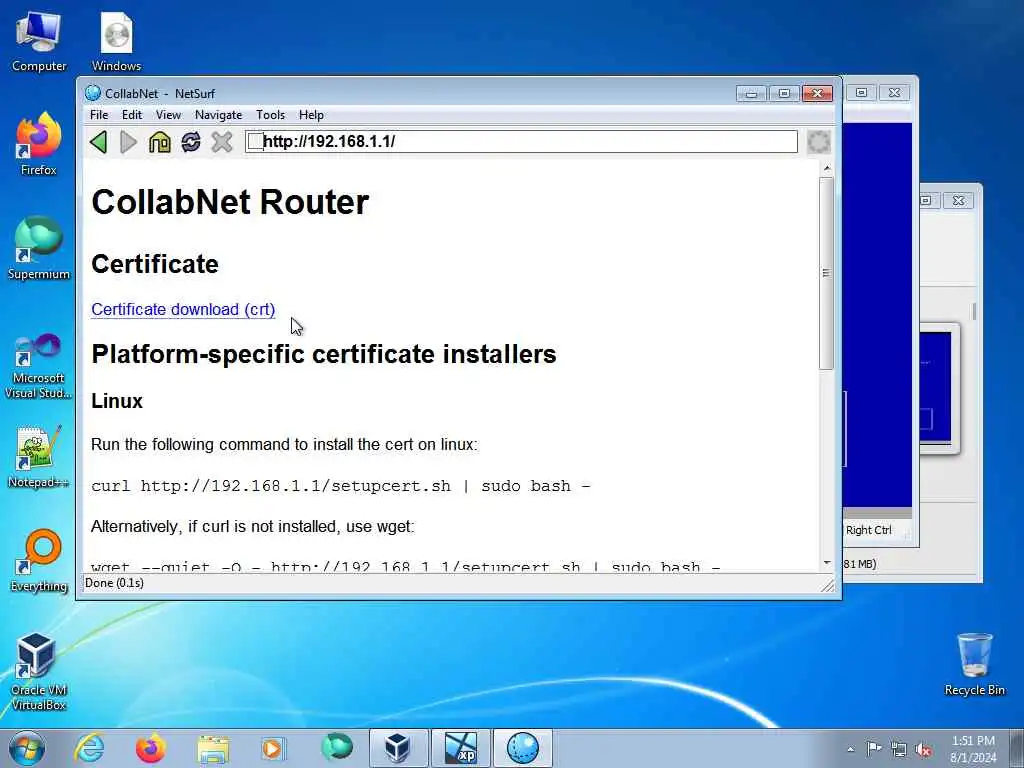Image resolution: width=1024 pixels, height=768 pixels.
Task: Close the background VM window
Action: pos(894,93)
